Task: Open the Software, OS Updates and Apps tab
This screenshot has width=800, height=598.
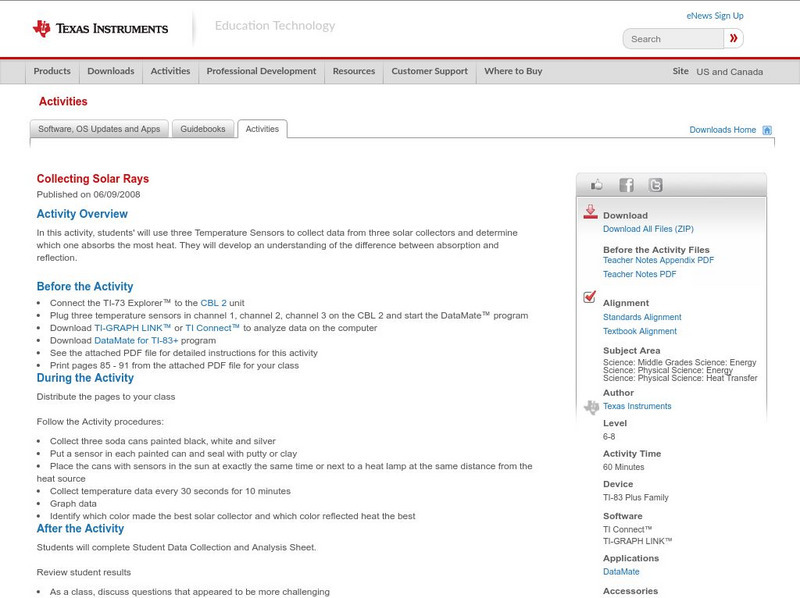Action: click(x=99, y=128)
